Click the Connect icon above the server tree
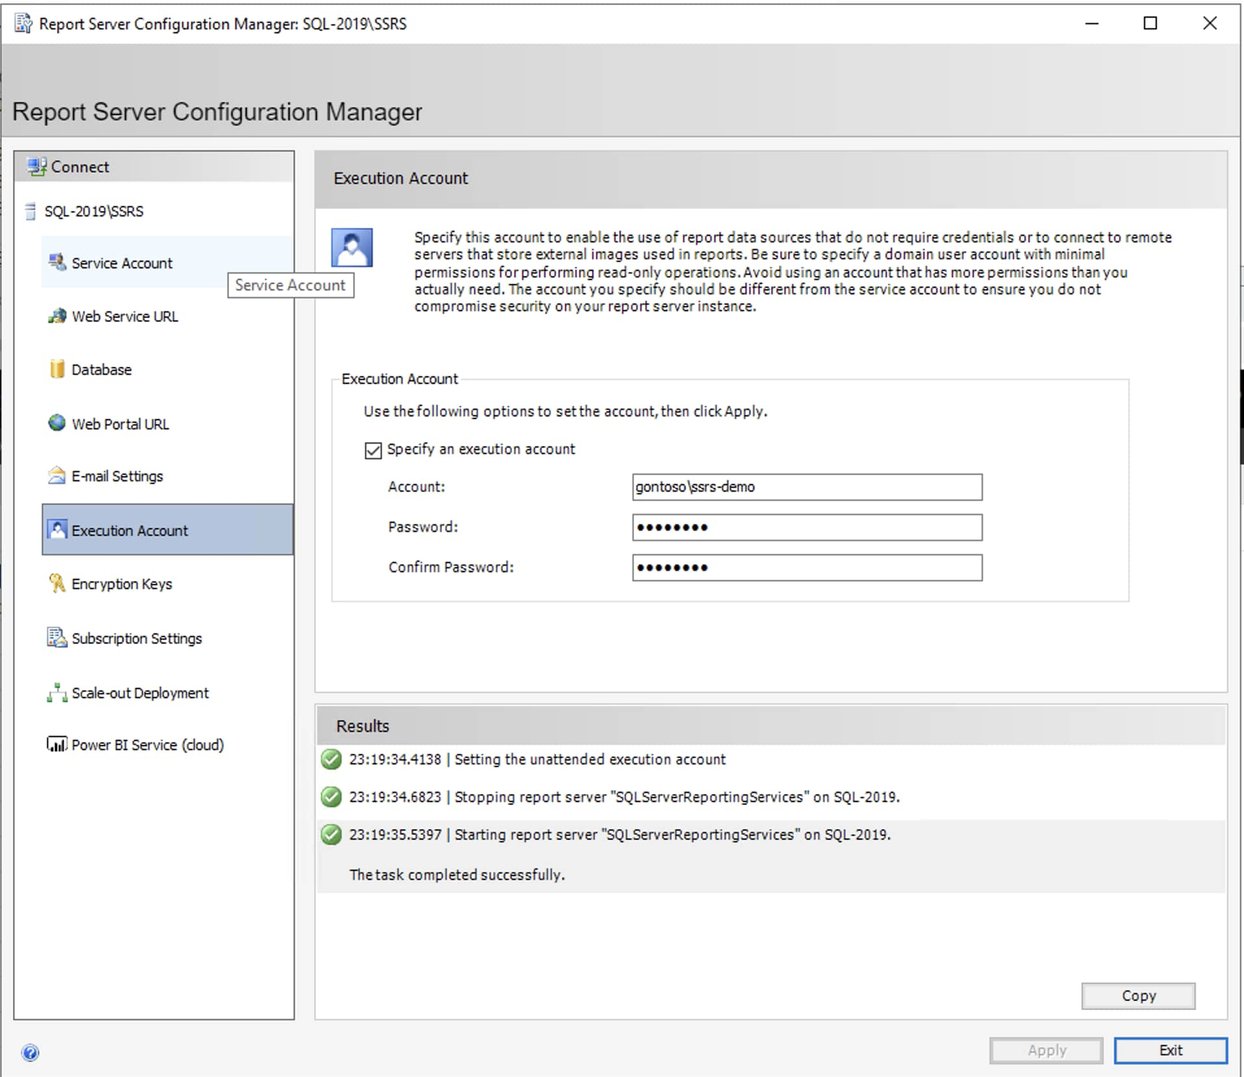This screenshot has height=1077, width=1244. click(x=37, y=166)
